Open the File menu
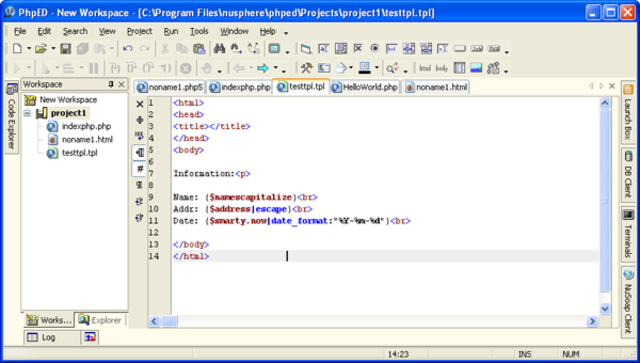This screenshot has height=363, width=640. pos(20,31)
